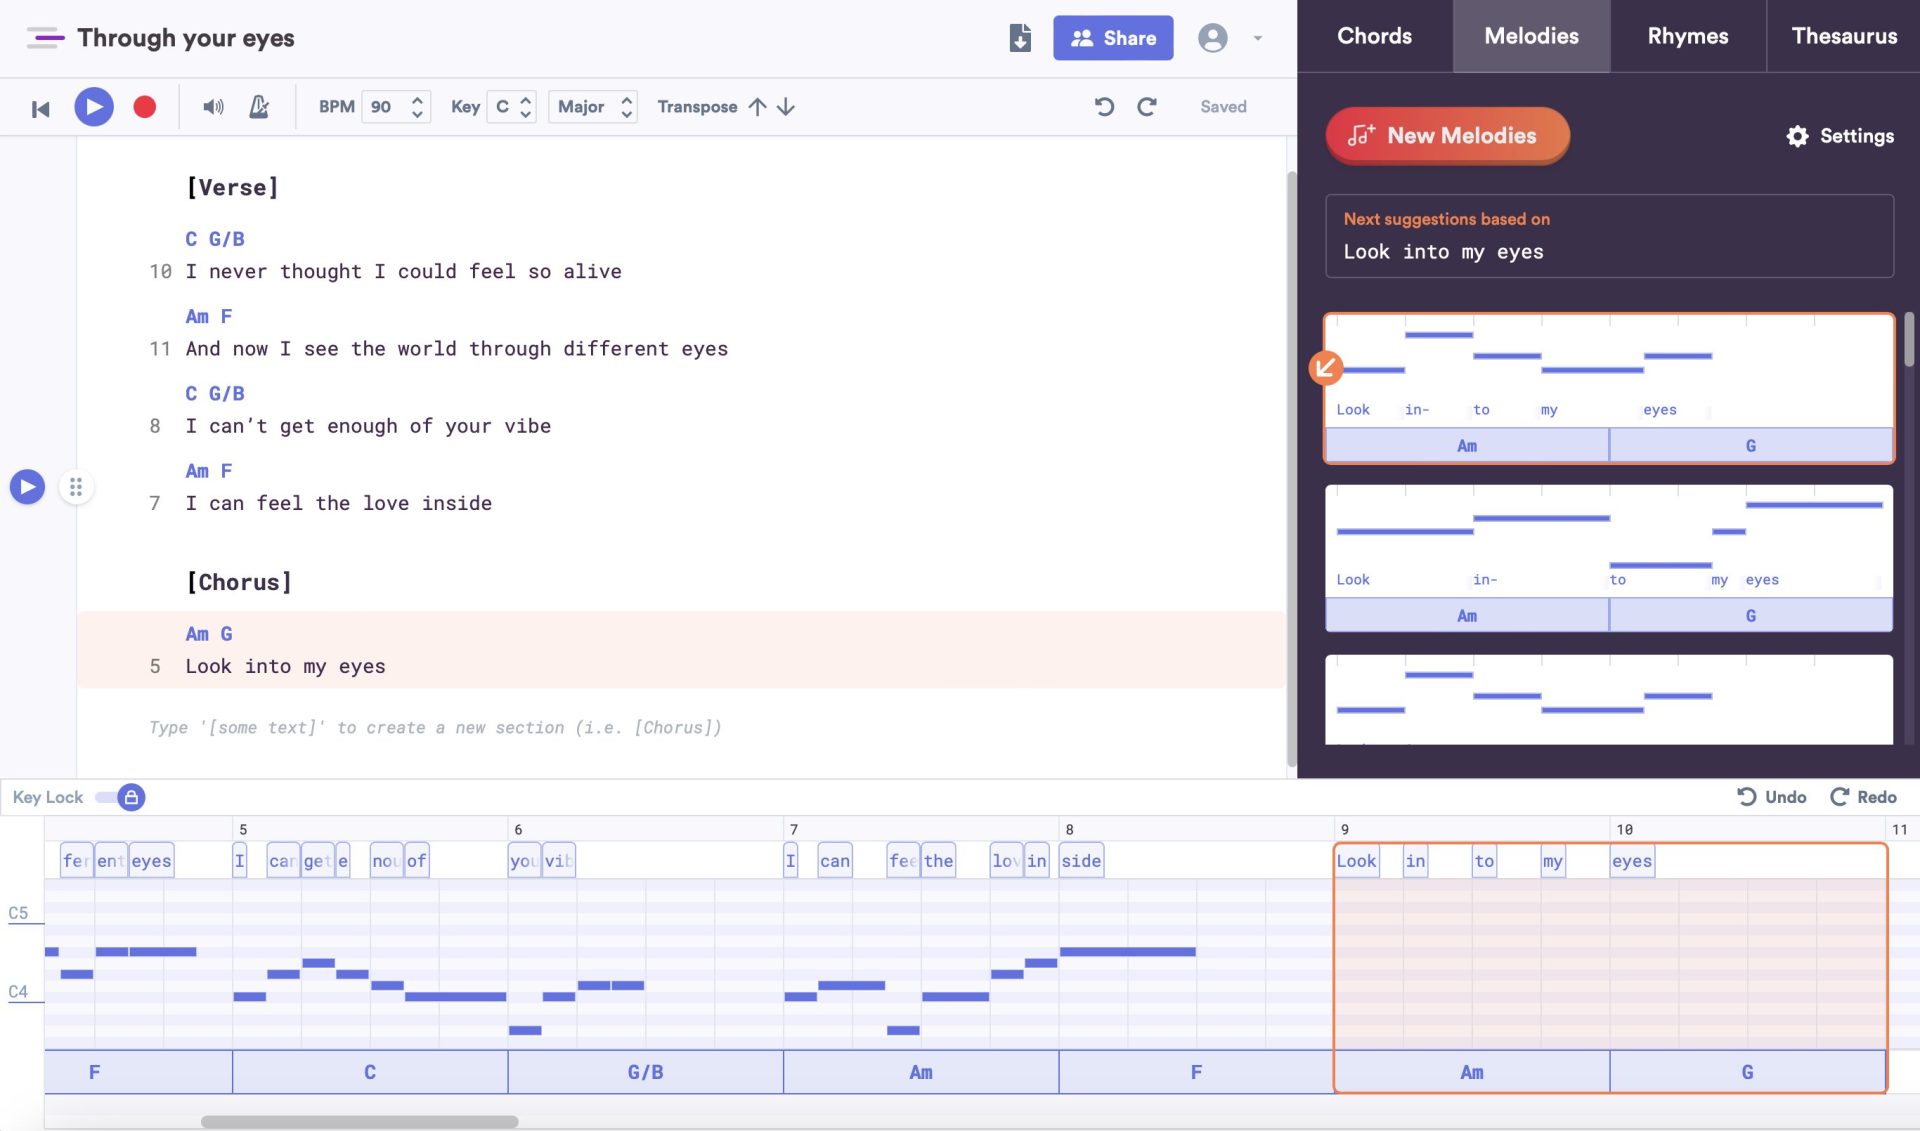Open the Major/Minor scale dropdown

click(592, 106)
